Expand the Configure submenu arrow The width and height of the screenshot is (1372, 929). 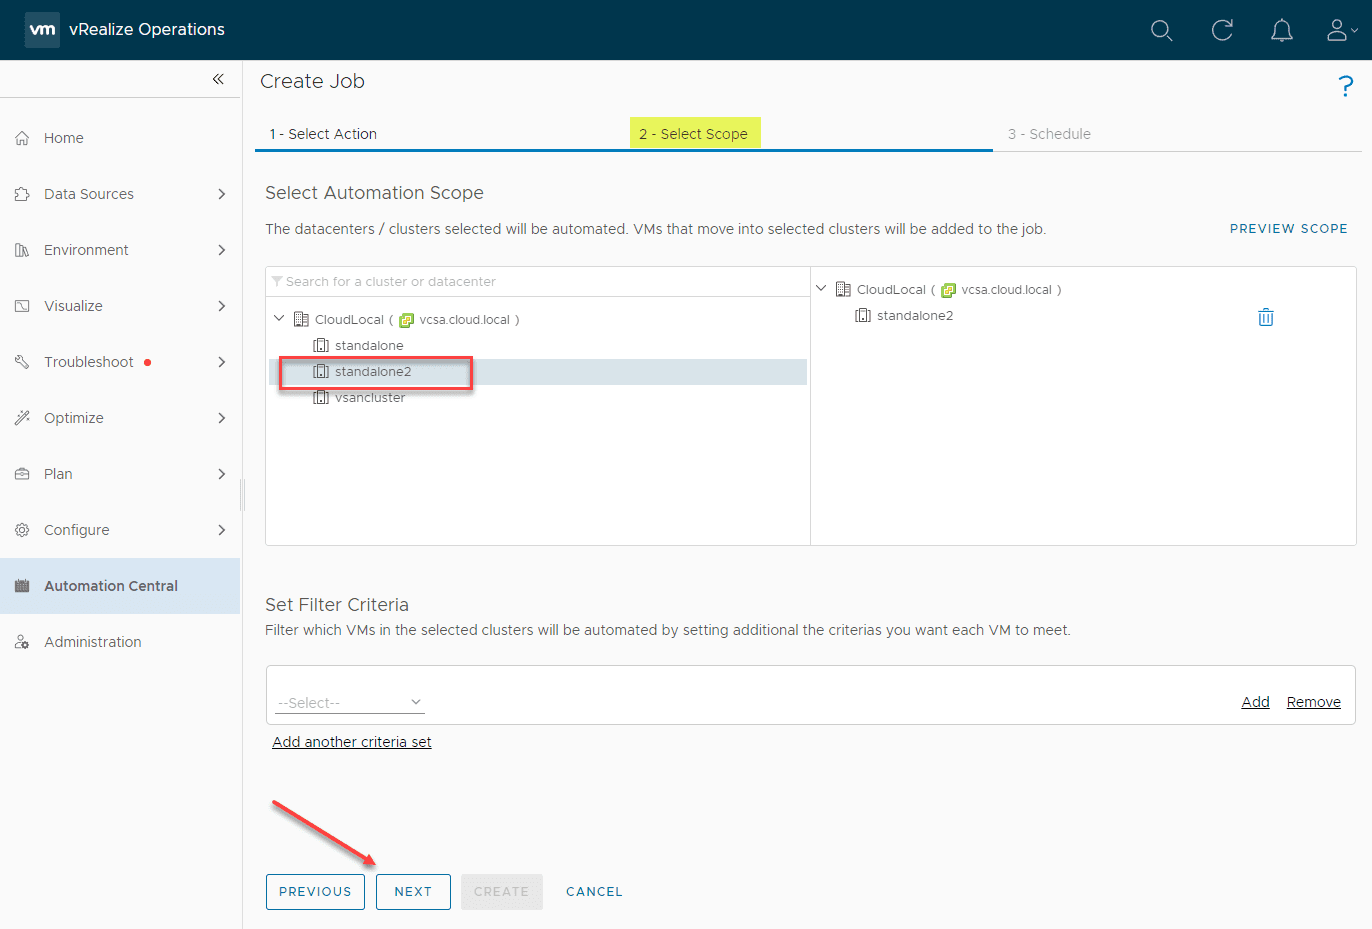pos(222,530)
